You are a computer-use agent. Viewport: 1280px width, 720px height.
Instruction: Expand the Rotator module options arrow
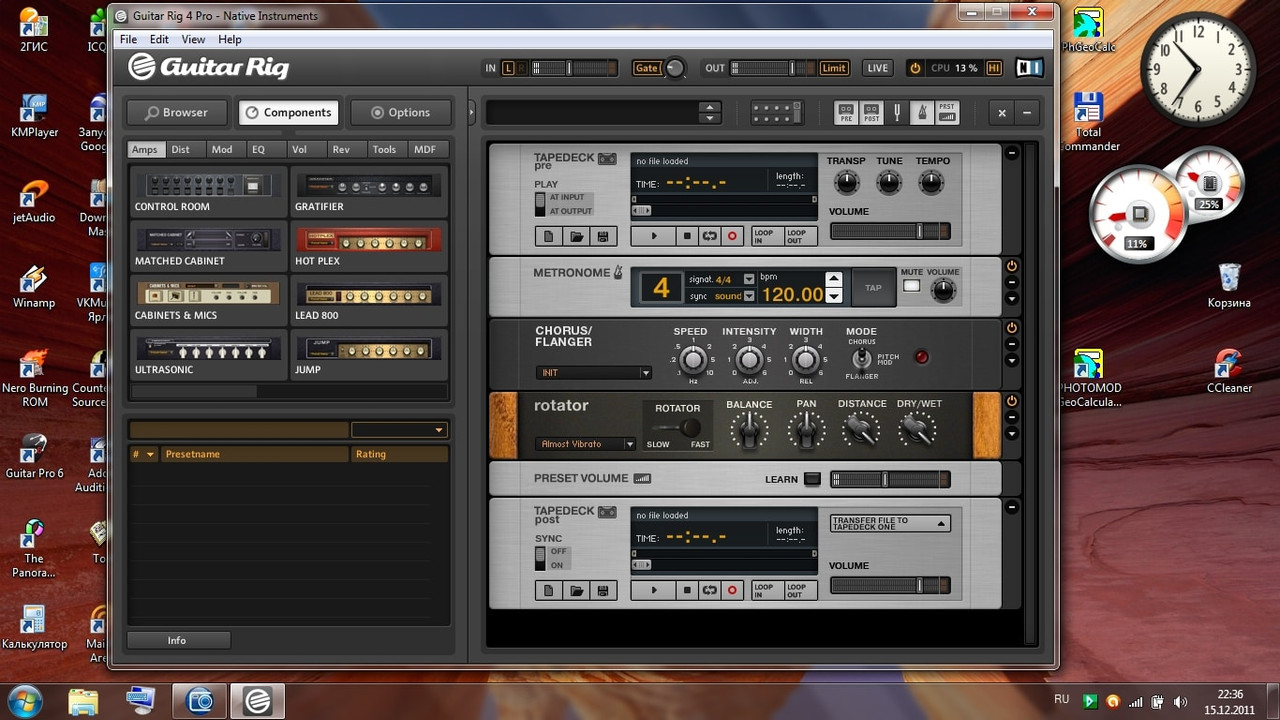1012,433
